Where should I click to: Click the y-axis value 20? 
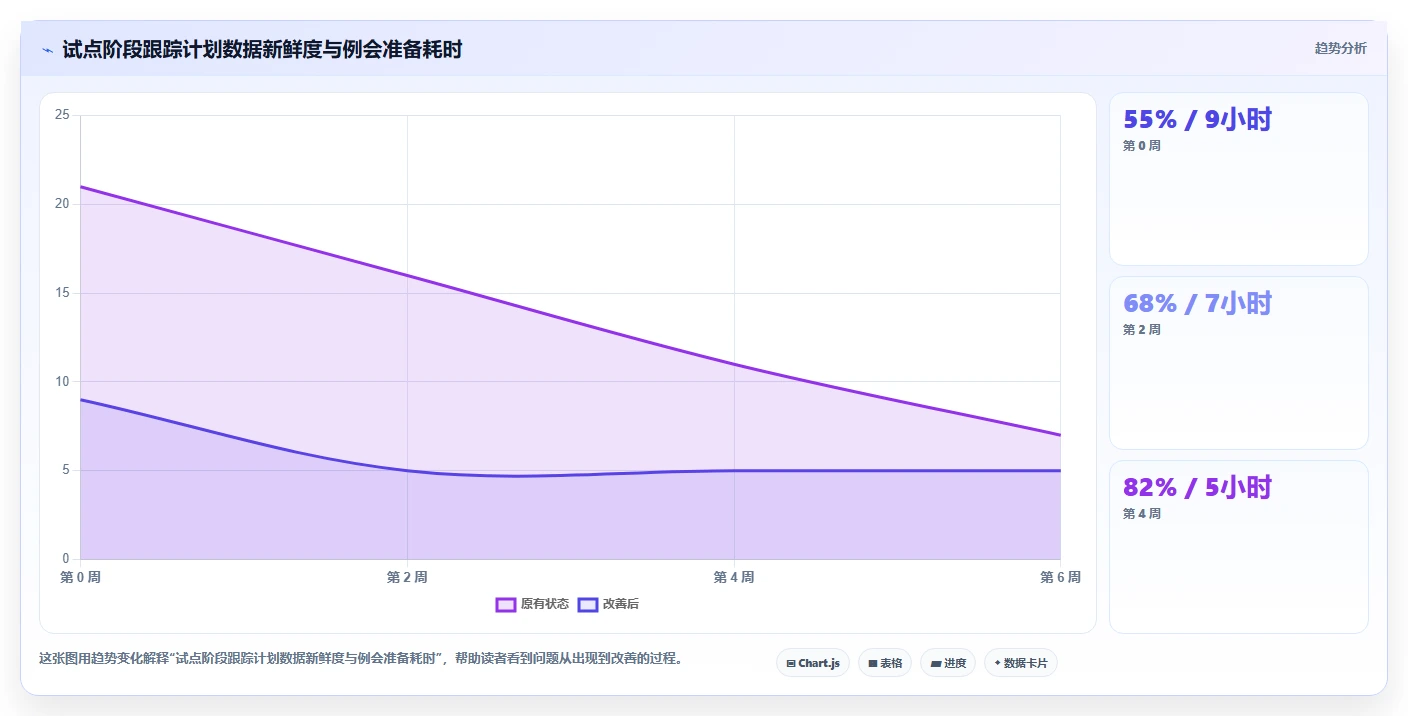pos(62,204)
